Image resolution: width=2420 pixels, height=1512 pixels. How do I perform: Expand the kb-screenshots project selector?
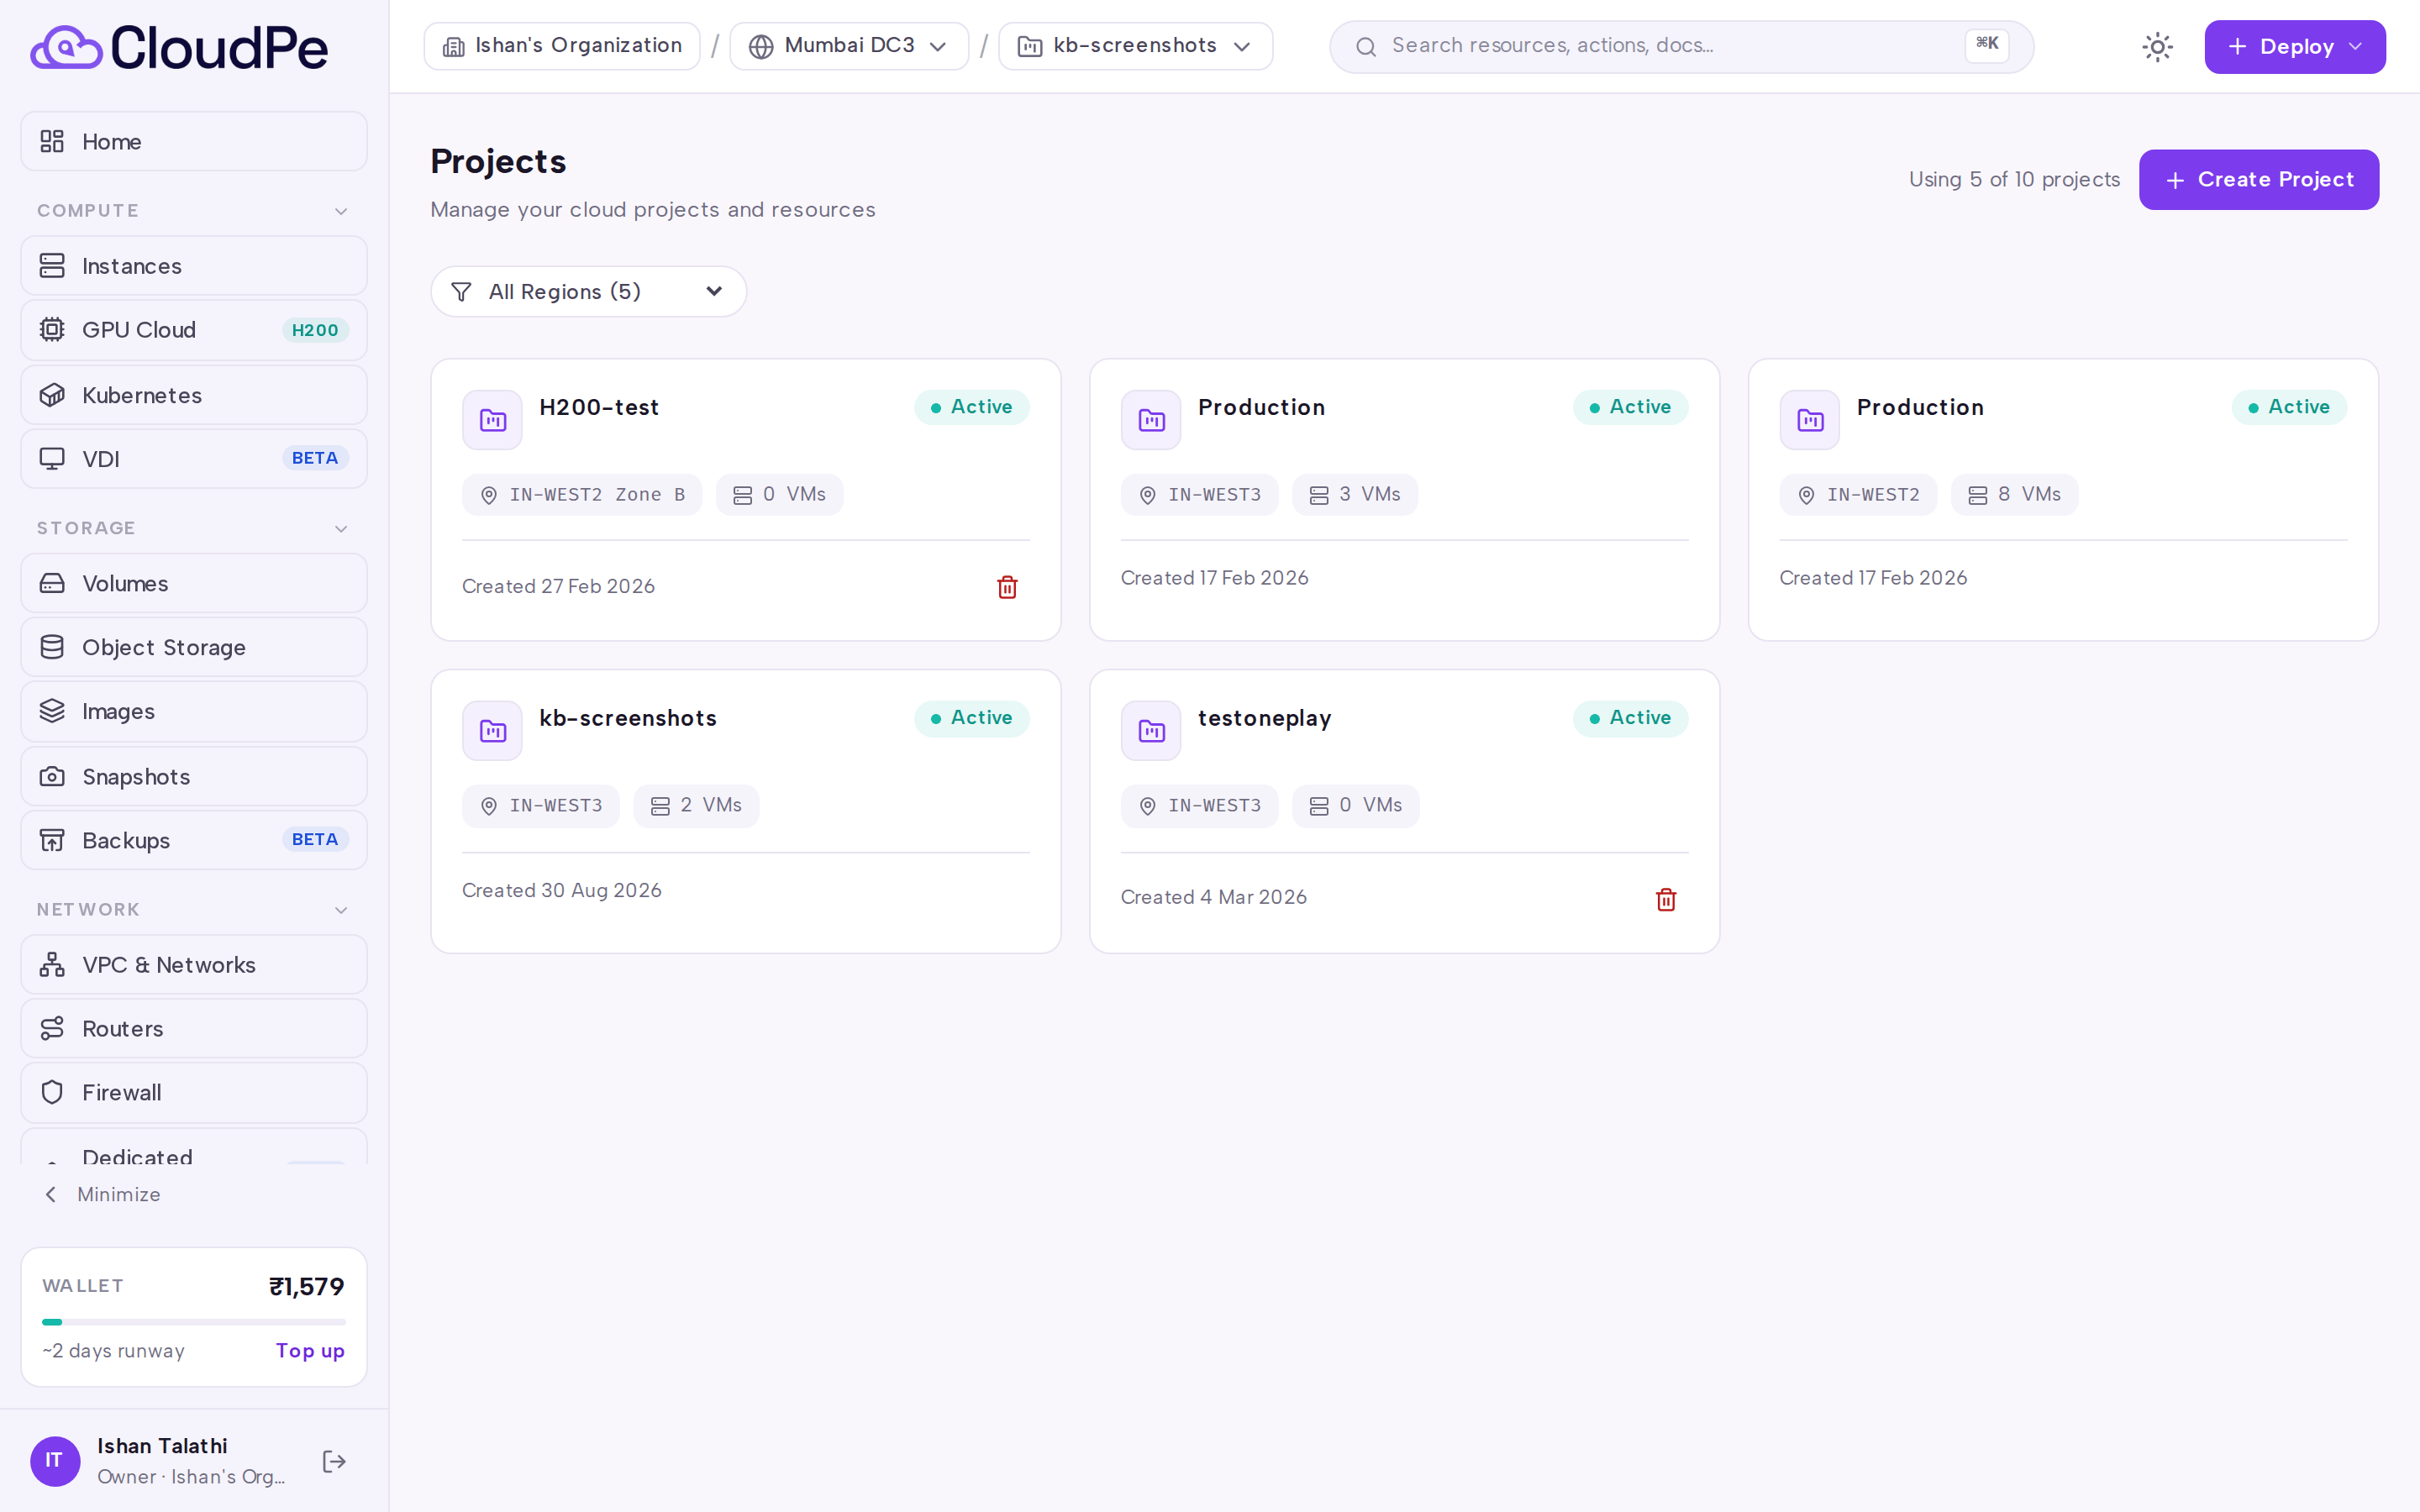tap(1135, 46)
